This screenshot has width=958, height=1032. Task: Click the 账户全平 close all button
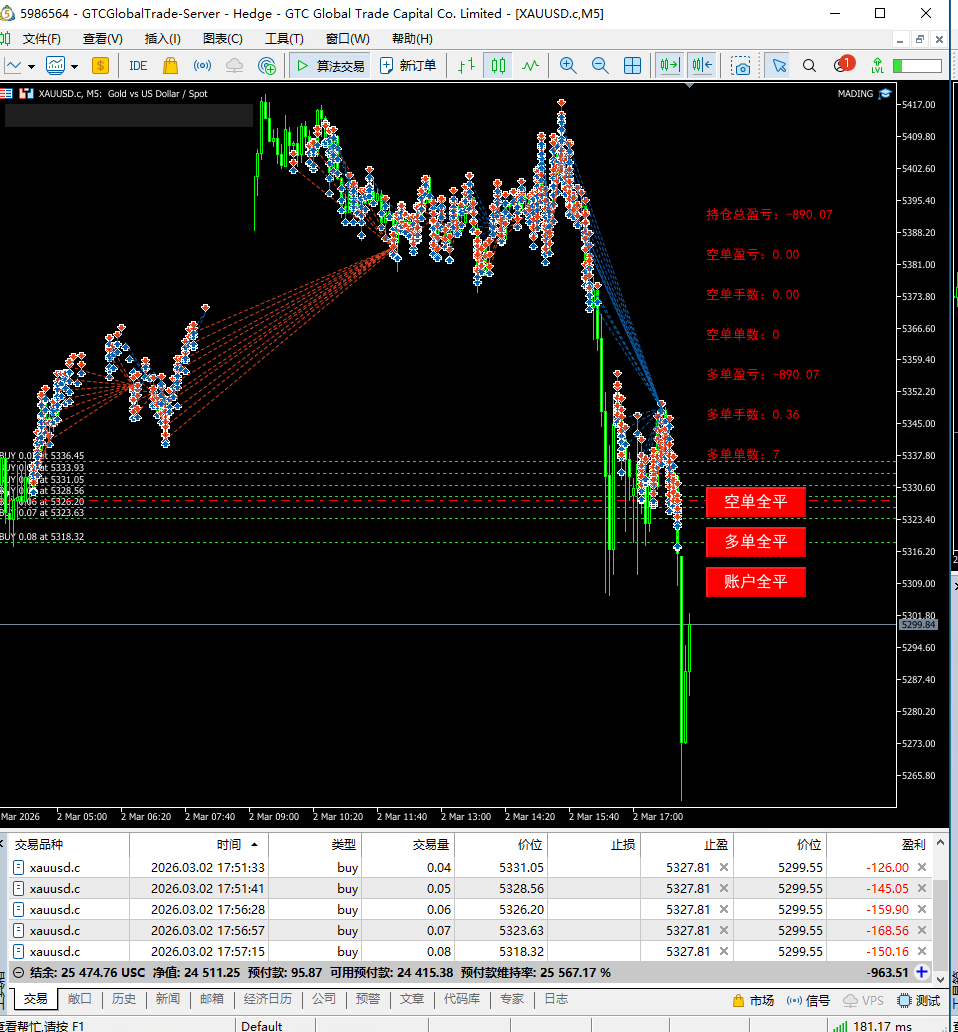[x=755, y=582]
